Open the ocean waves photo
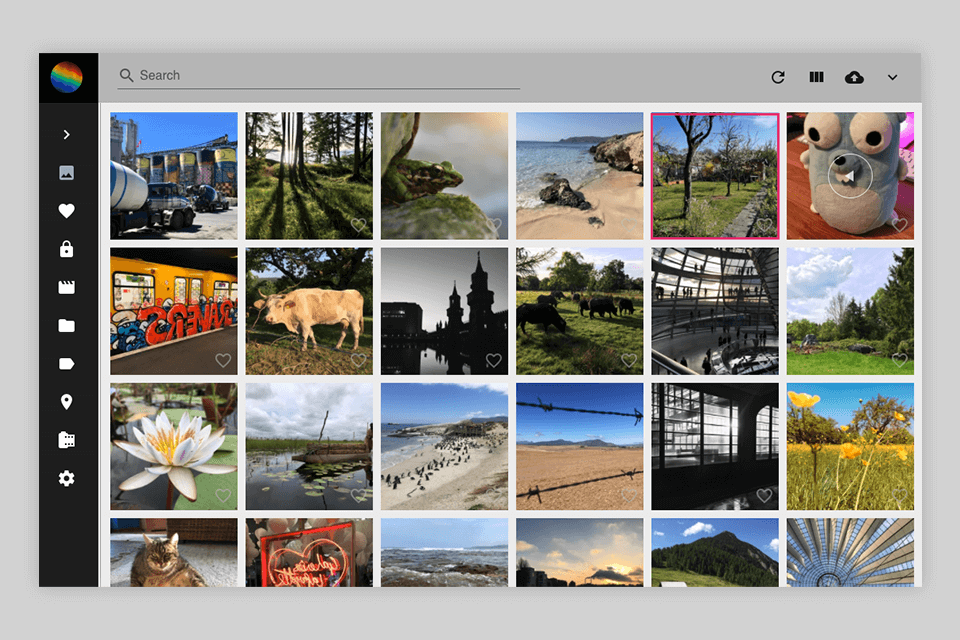The height and width of the screenshot is (640, 960). point(444,552)
